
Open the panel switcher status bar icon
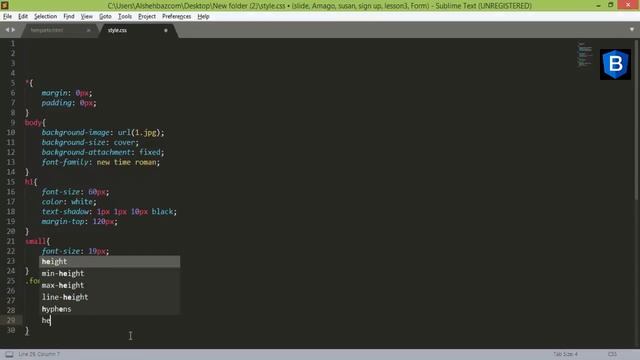pos(9,354)
